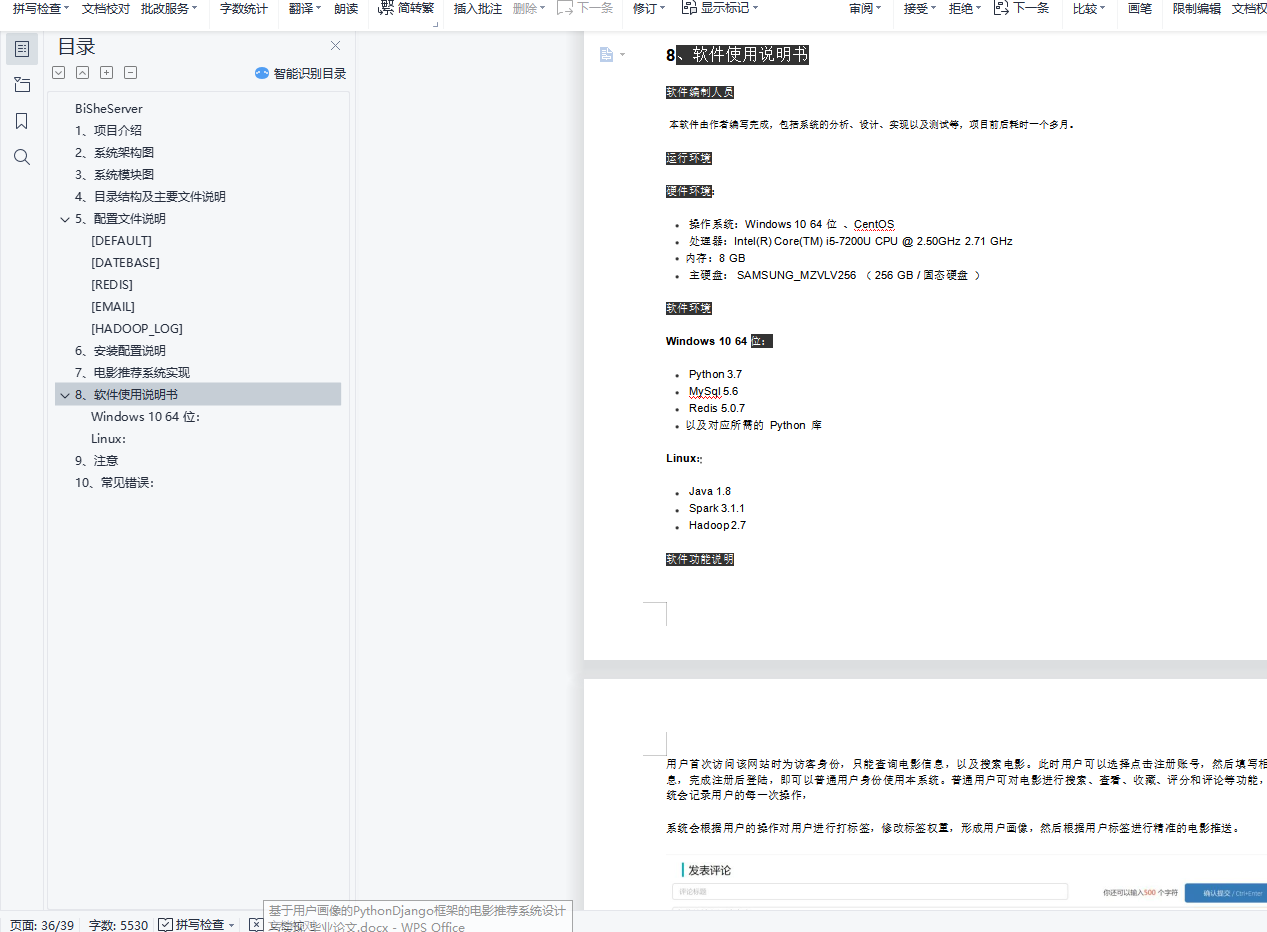
Task: Click the 文档校对 ribbon button
Action: click(106, 8)
